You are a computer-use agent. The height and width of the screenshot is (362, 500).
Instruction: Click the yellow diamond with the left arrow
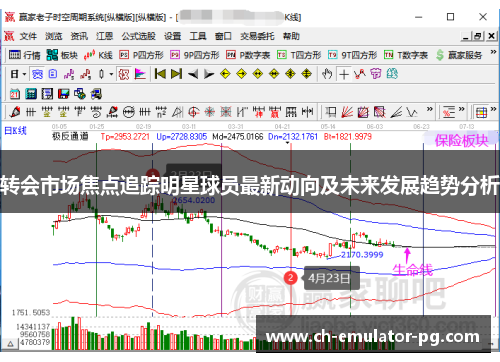225,74
